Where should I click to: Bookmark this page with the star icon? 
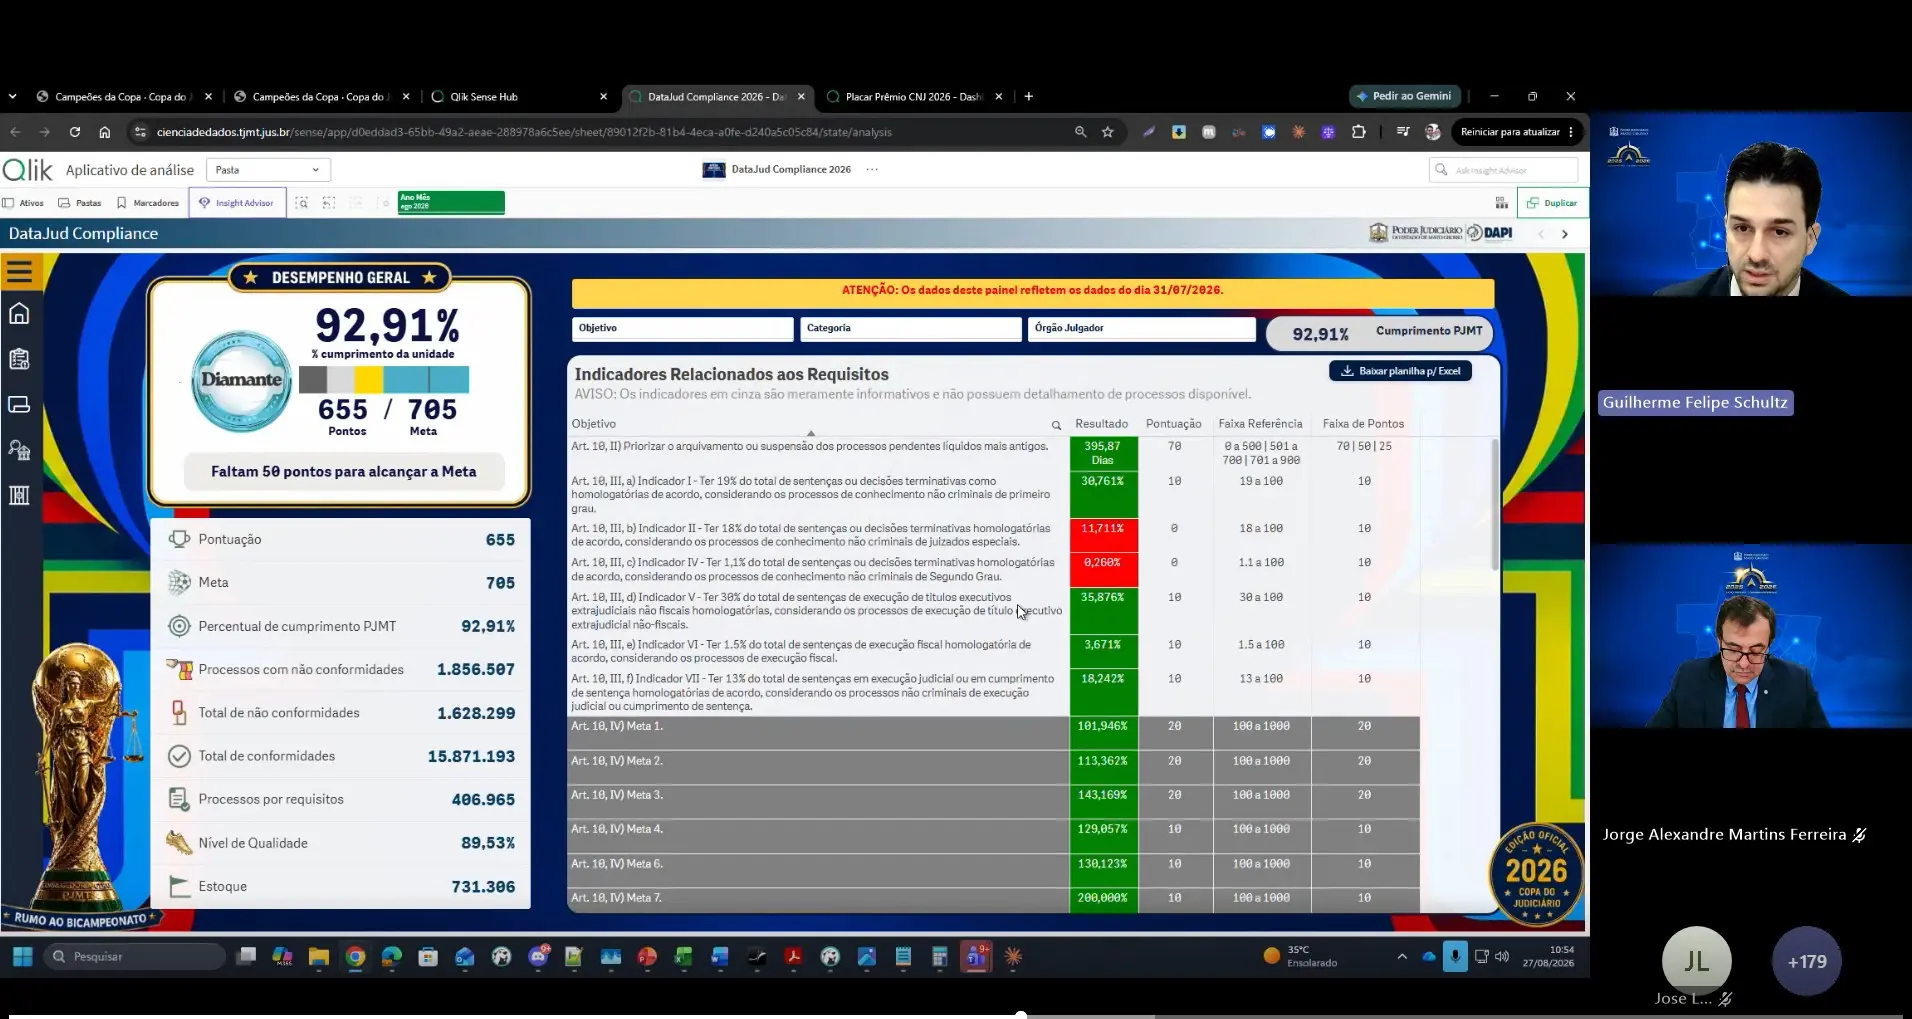1108,132
